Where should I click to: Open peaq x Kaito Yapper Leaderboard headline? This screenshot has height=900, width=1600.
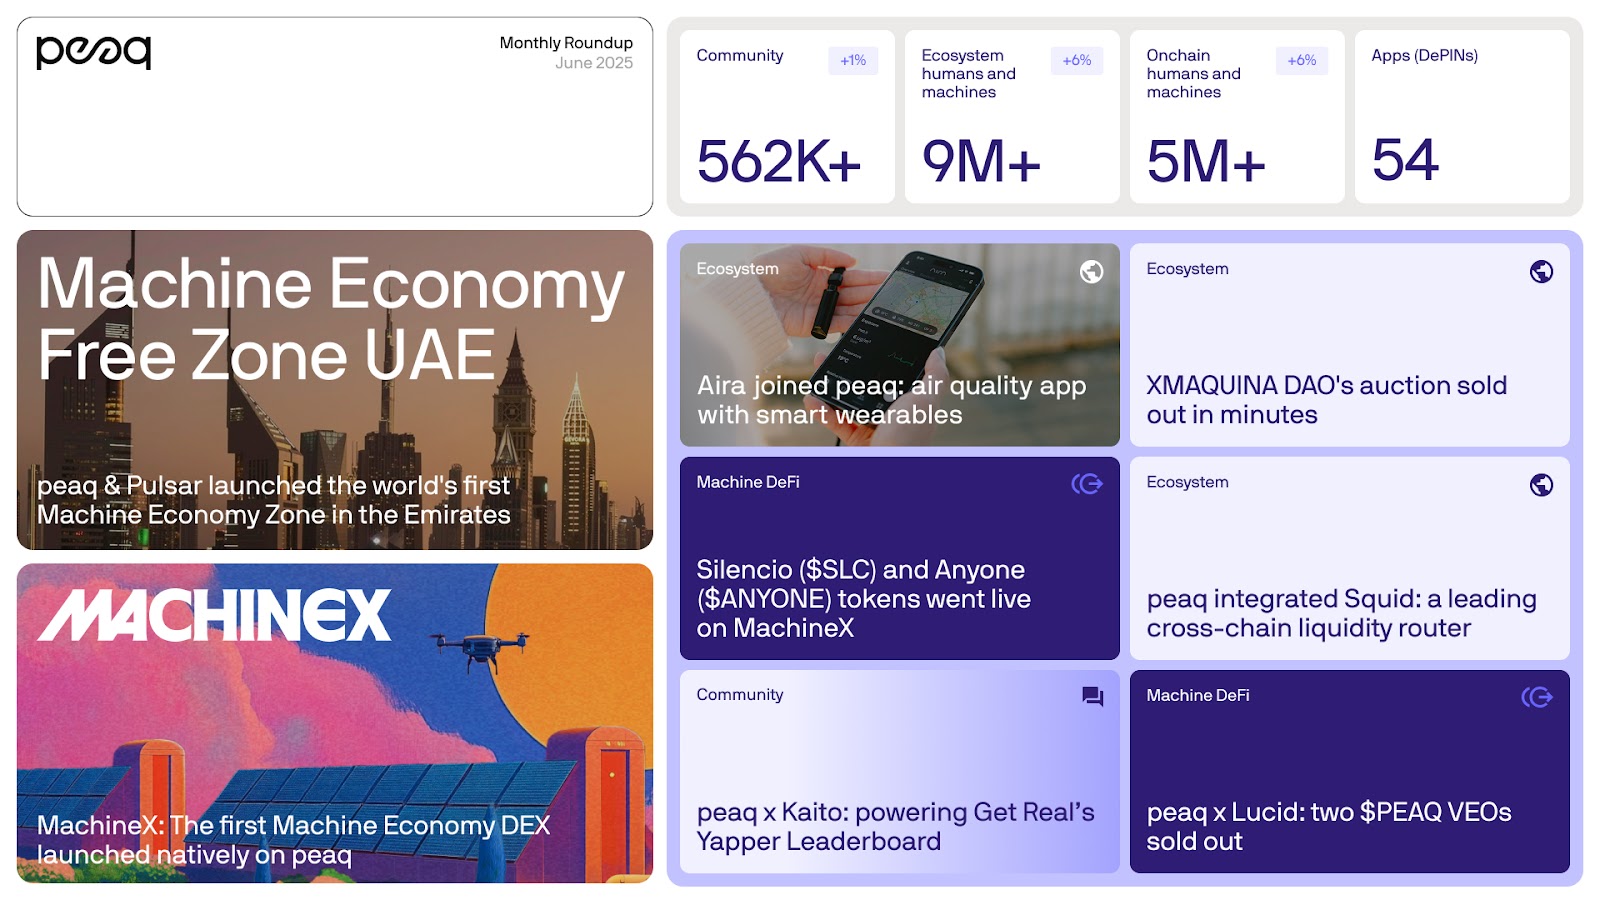pyautogui.click(x=896, y=826)
